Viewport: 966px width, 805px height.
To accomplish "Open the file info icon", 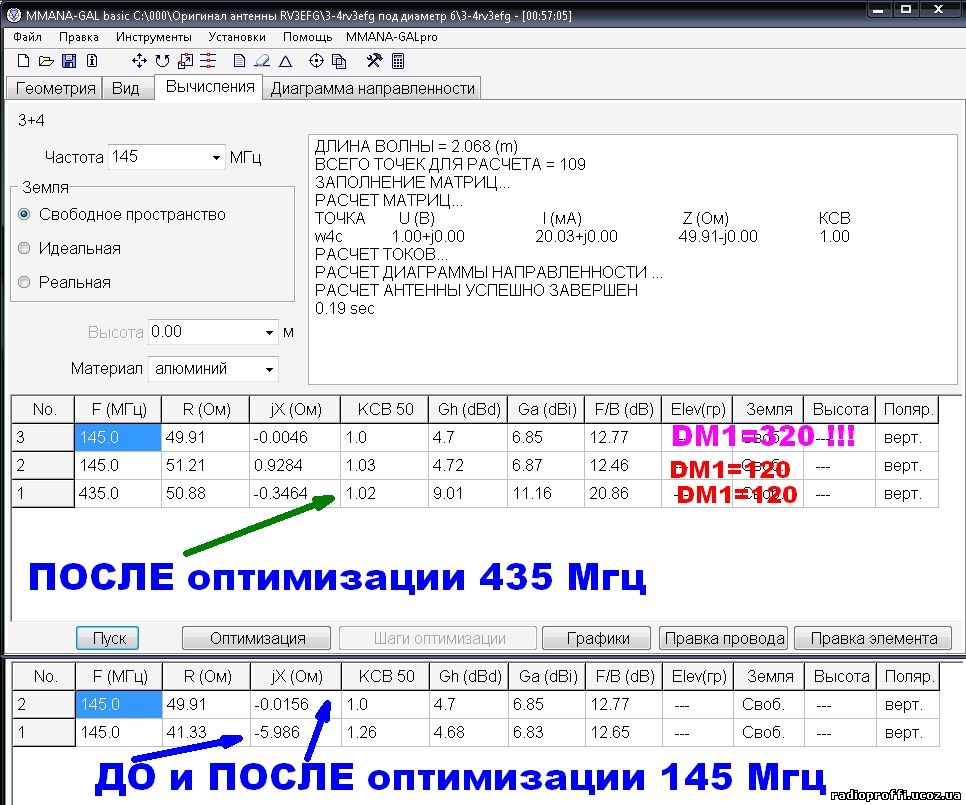I will click(x=92, y=60).
